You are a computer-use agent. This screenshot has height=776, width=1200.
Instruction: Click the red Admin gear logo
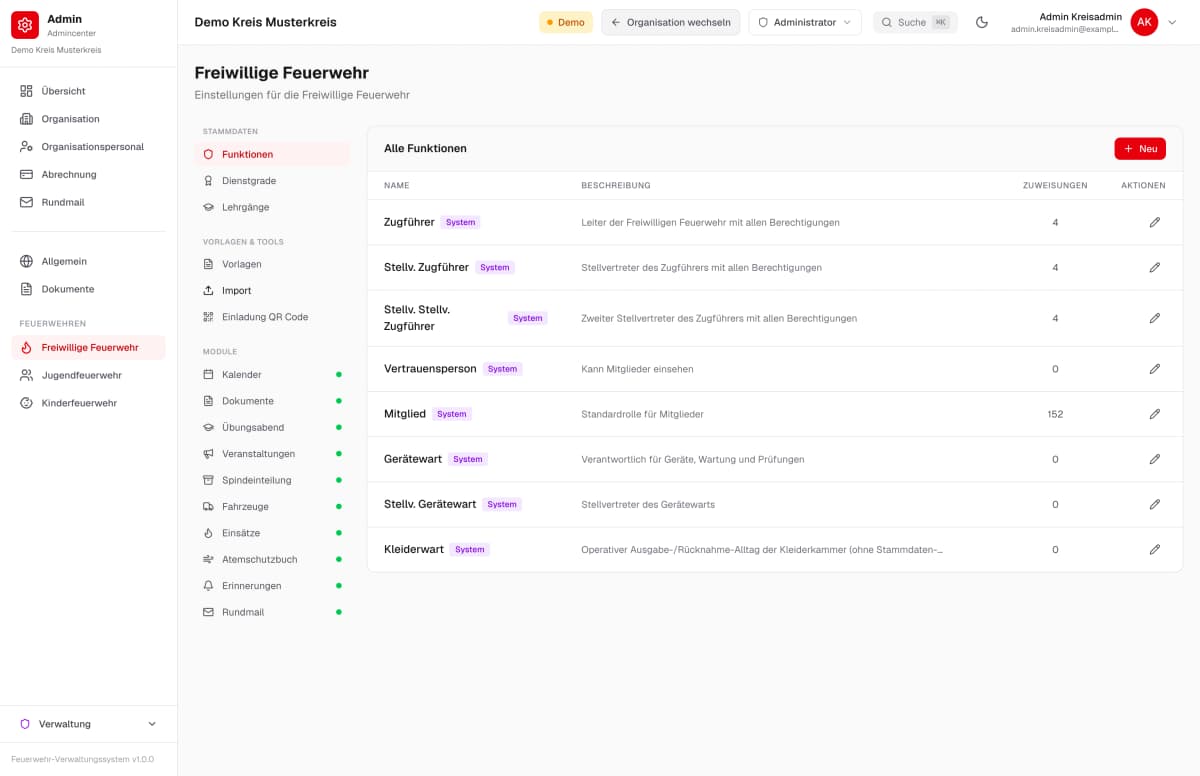click(x=25, y=25)
